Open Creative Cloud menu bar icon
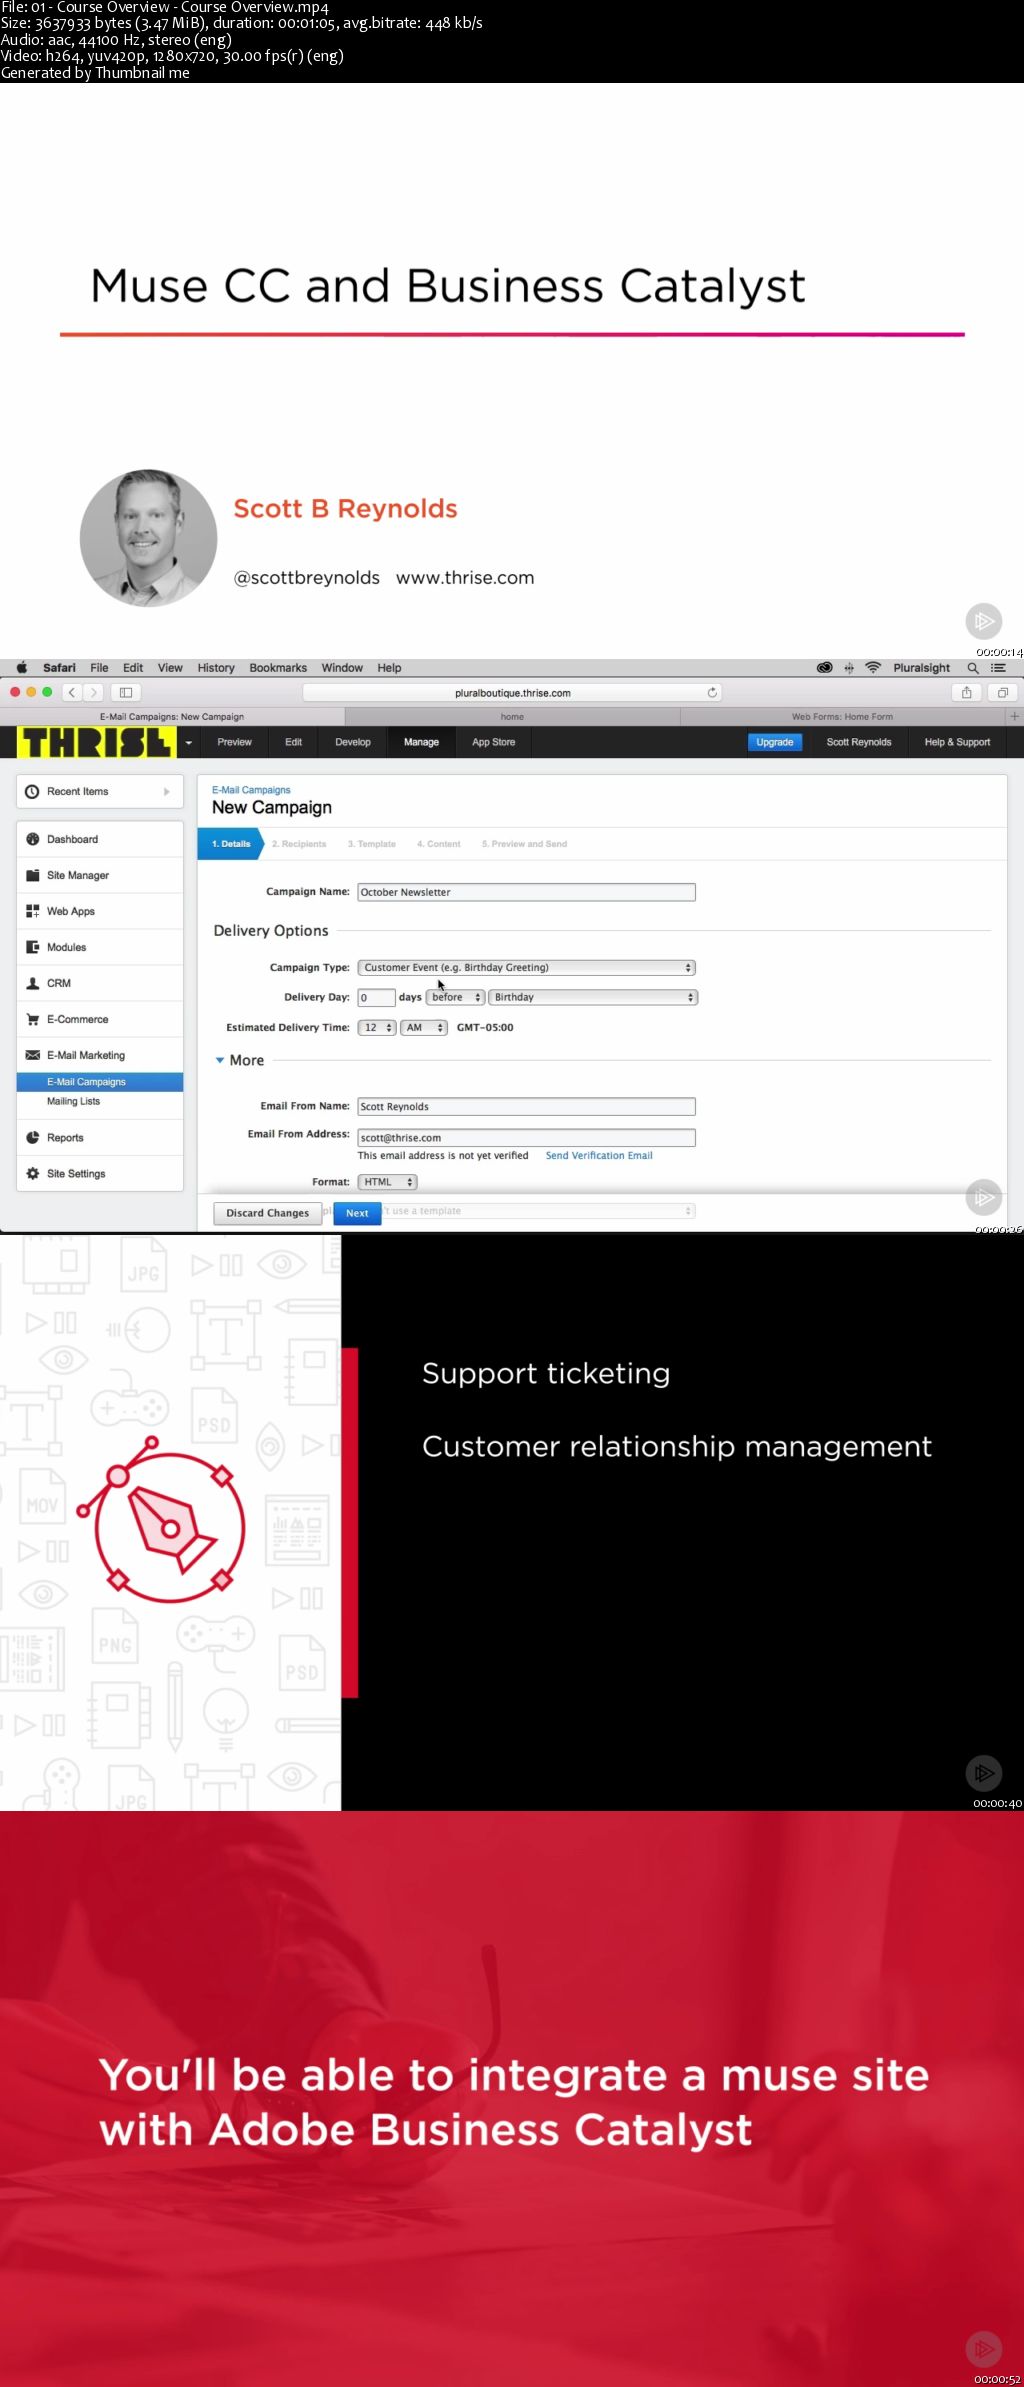 [x=824, y=668]
